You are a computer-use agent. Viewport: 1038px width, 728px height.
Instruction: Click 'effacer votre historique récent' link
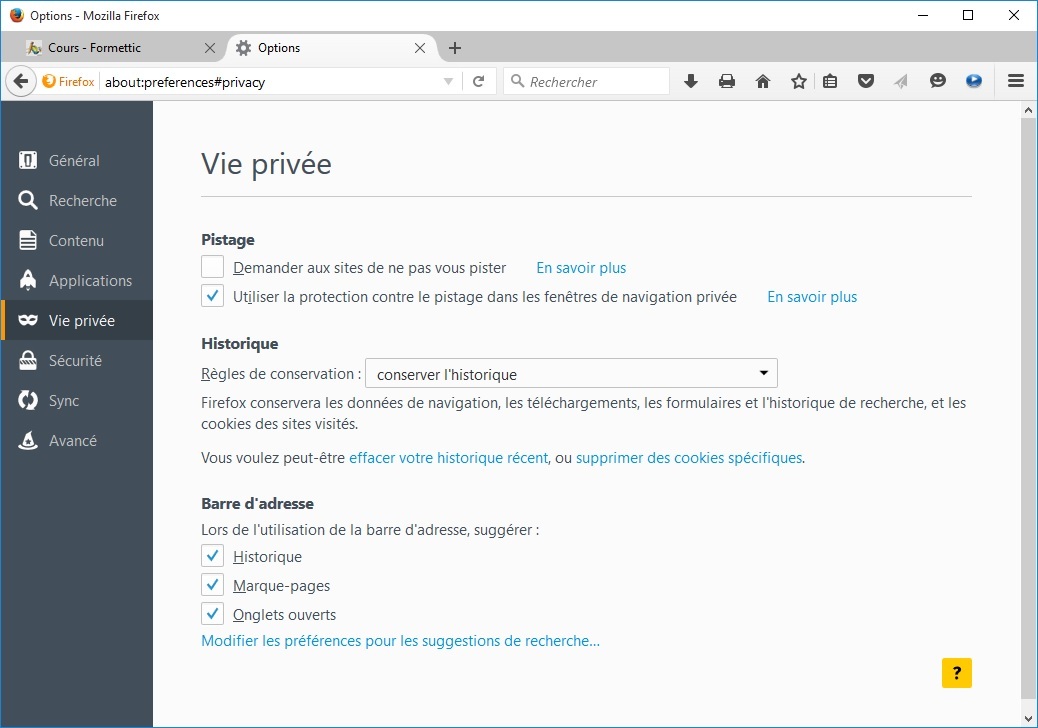click(448, 458)
